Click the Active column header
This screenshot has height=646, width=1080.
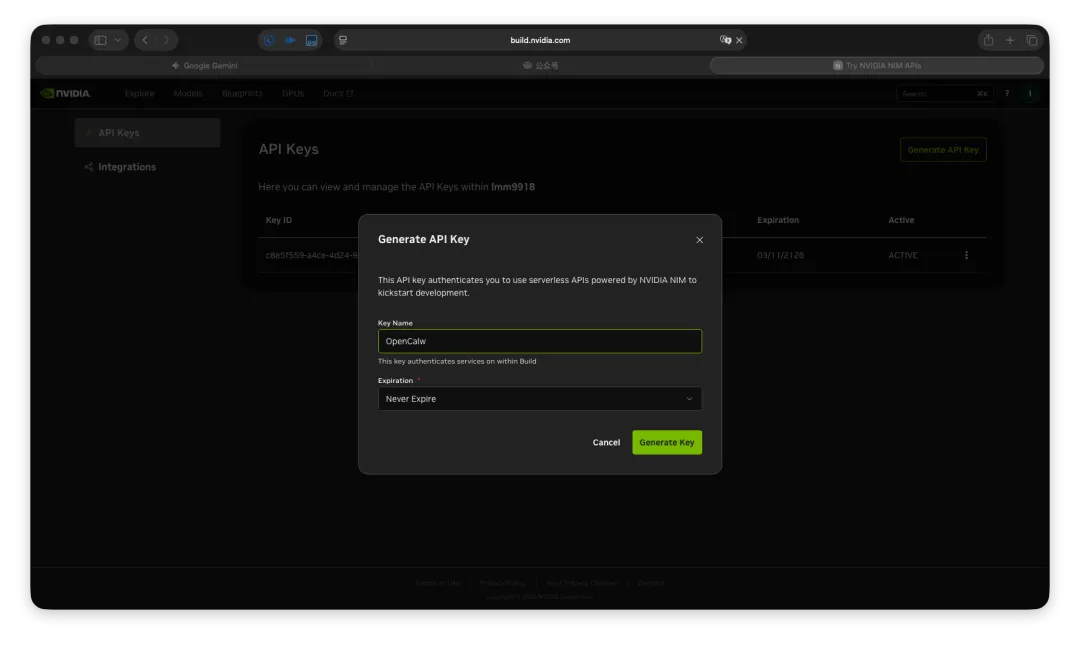pyautogui.click(x=900, y=220)
